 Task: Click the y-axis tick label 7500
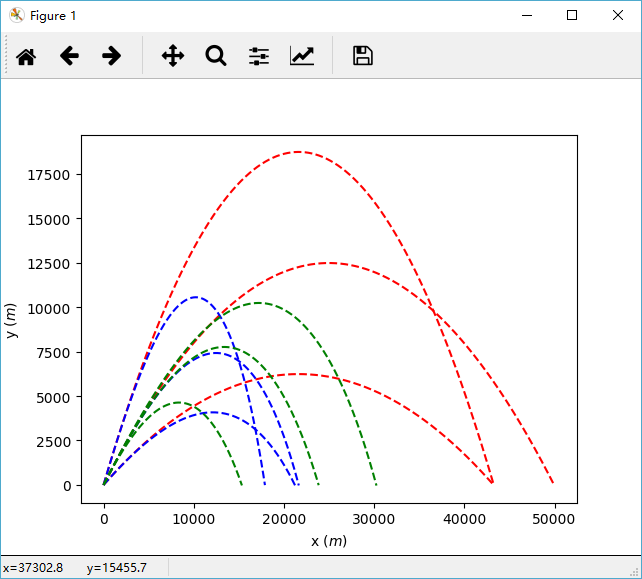[x=53, y=353]
